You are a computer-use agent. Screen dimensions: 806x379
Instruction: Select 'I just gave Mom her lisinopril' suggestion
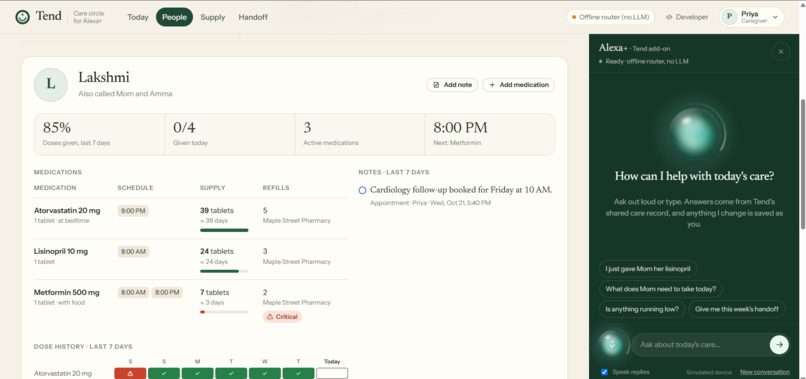[648, 268]
